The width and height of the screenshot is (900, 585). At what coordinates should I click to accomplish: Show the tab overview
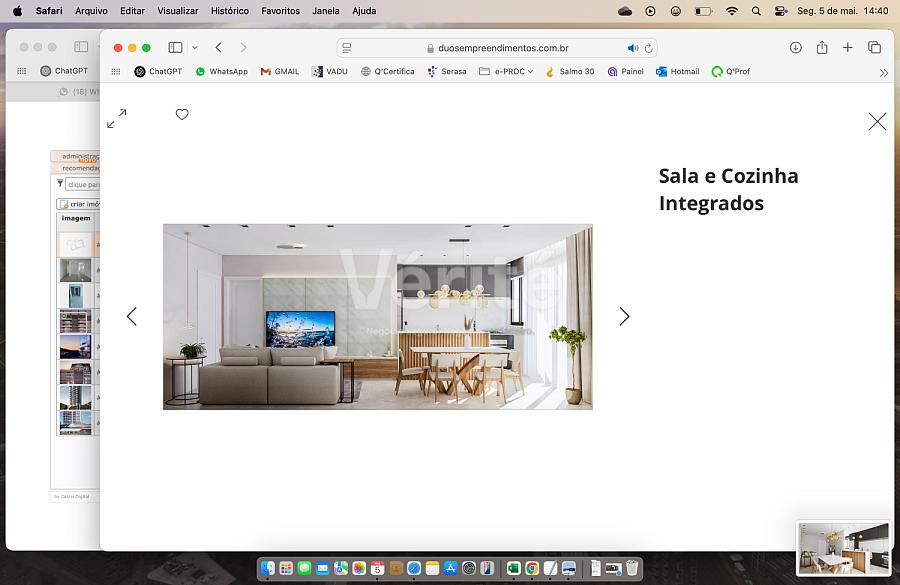tap(874, 47)
